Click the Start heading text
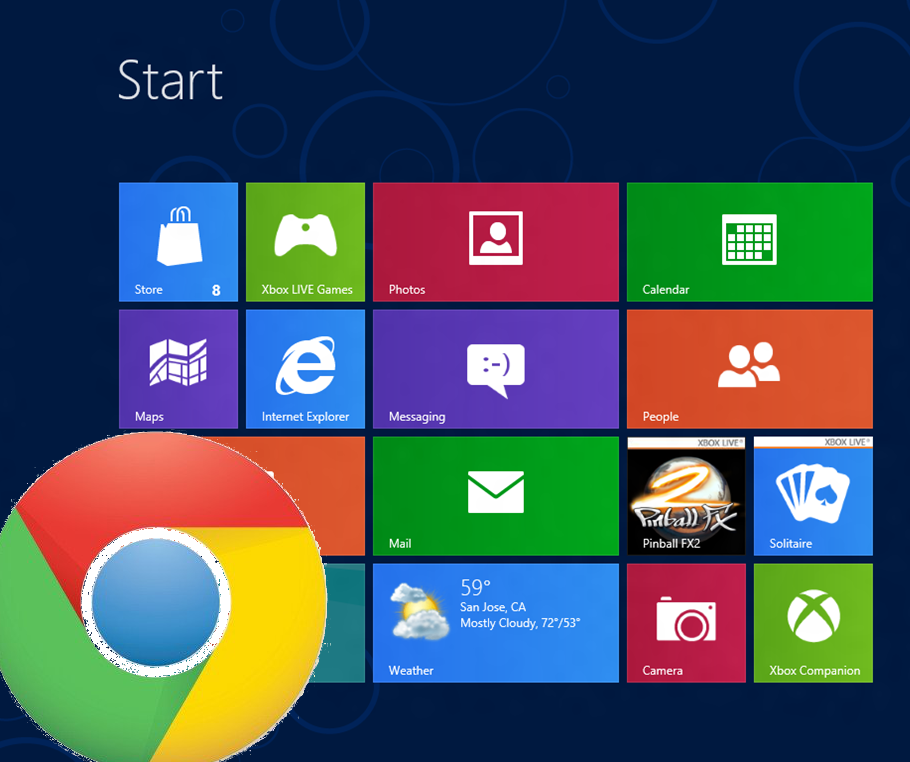The height and width of the screenshot is (762, 910). click(x=170, y=80)
